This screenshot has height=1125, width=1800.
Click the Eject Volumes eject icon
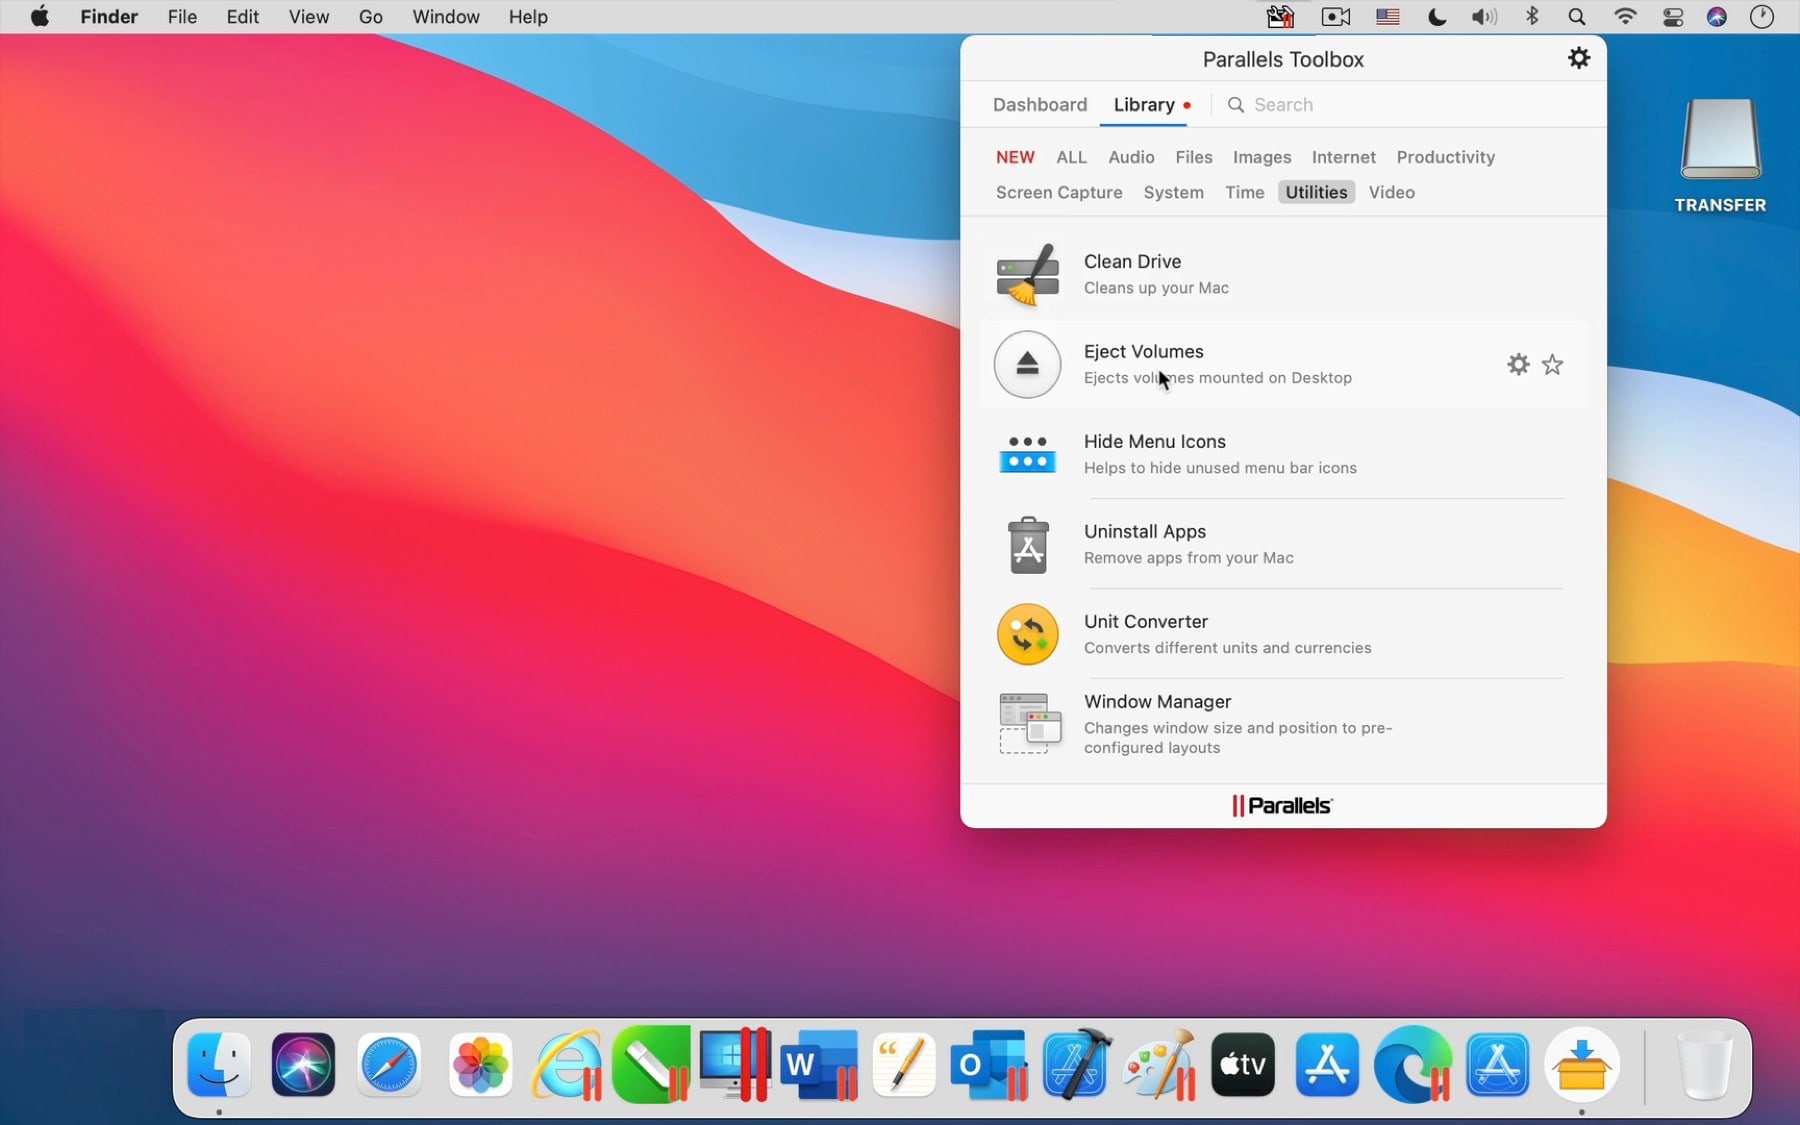click(x=1027, y=365)
